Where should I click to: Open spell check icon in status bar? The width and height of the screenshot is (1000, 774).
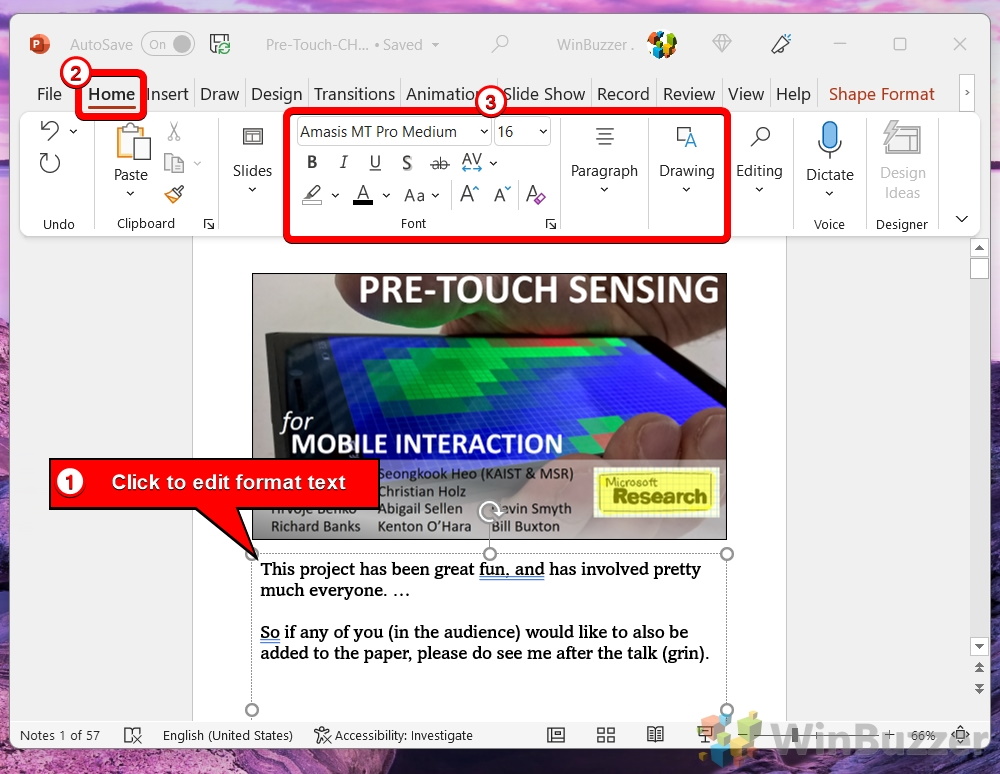(x=132, y=735)
